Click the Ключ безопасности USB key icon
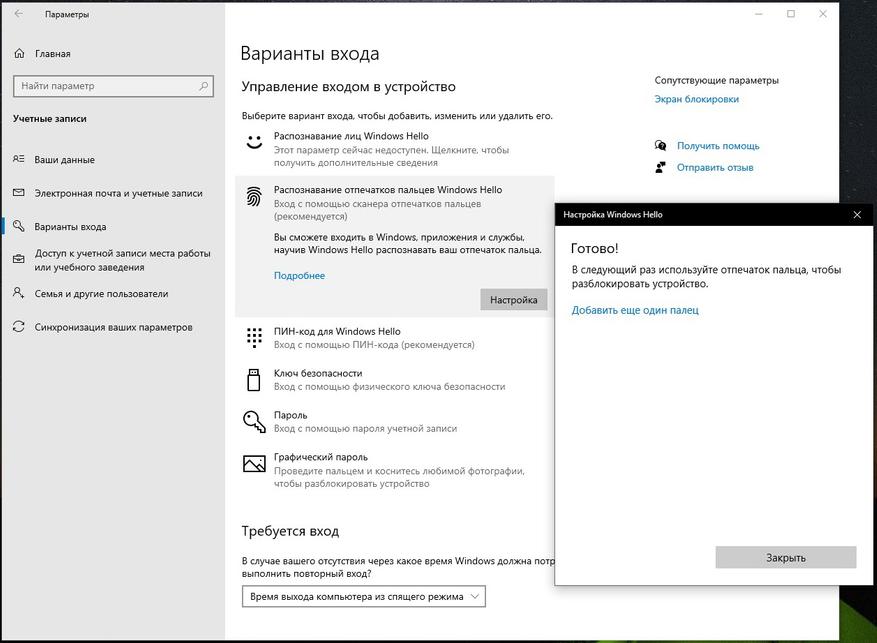 click(x=254, y=379)
